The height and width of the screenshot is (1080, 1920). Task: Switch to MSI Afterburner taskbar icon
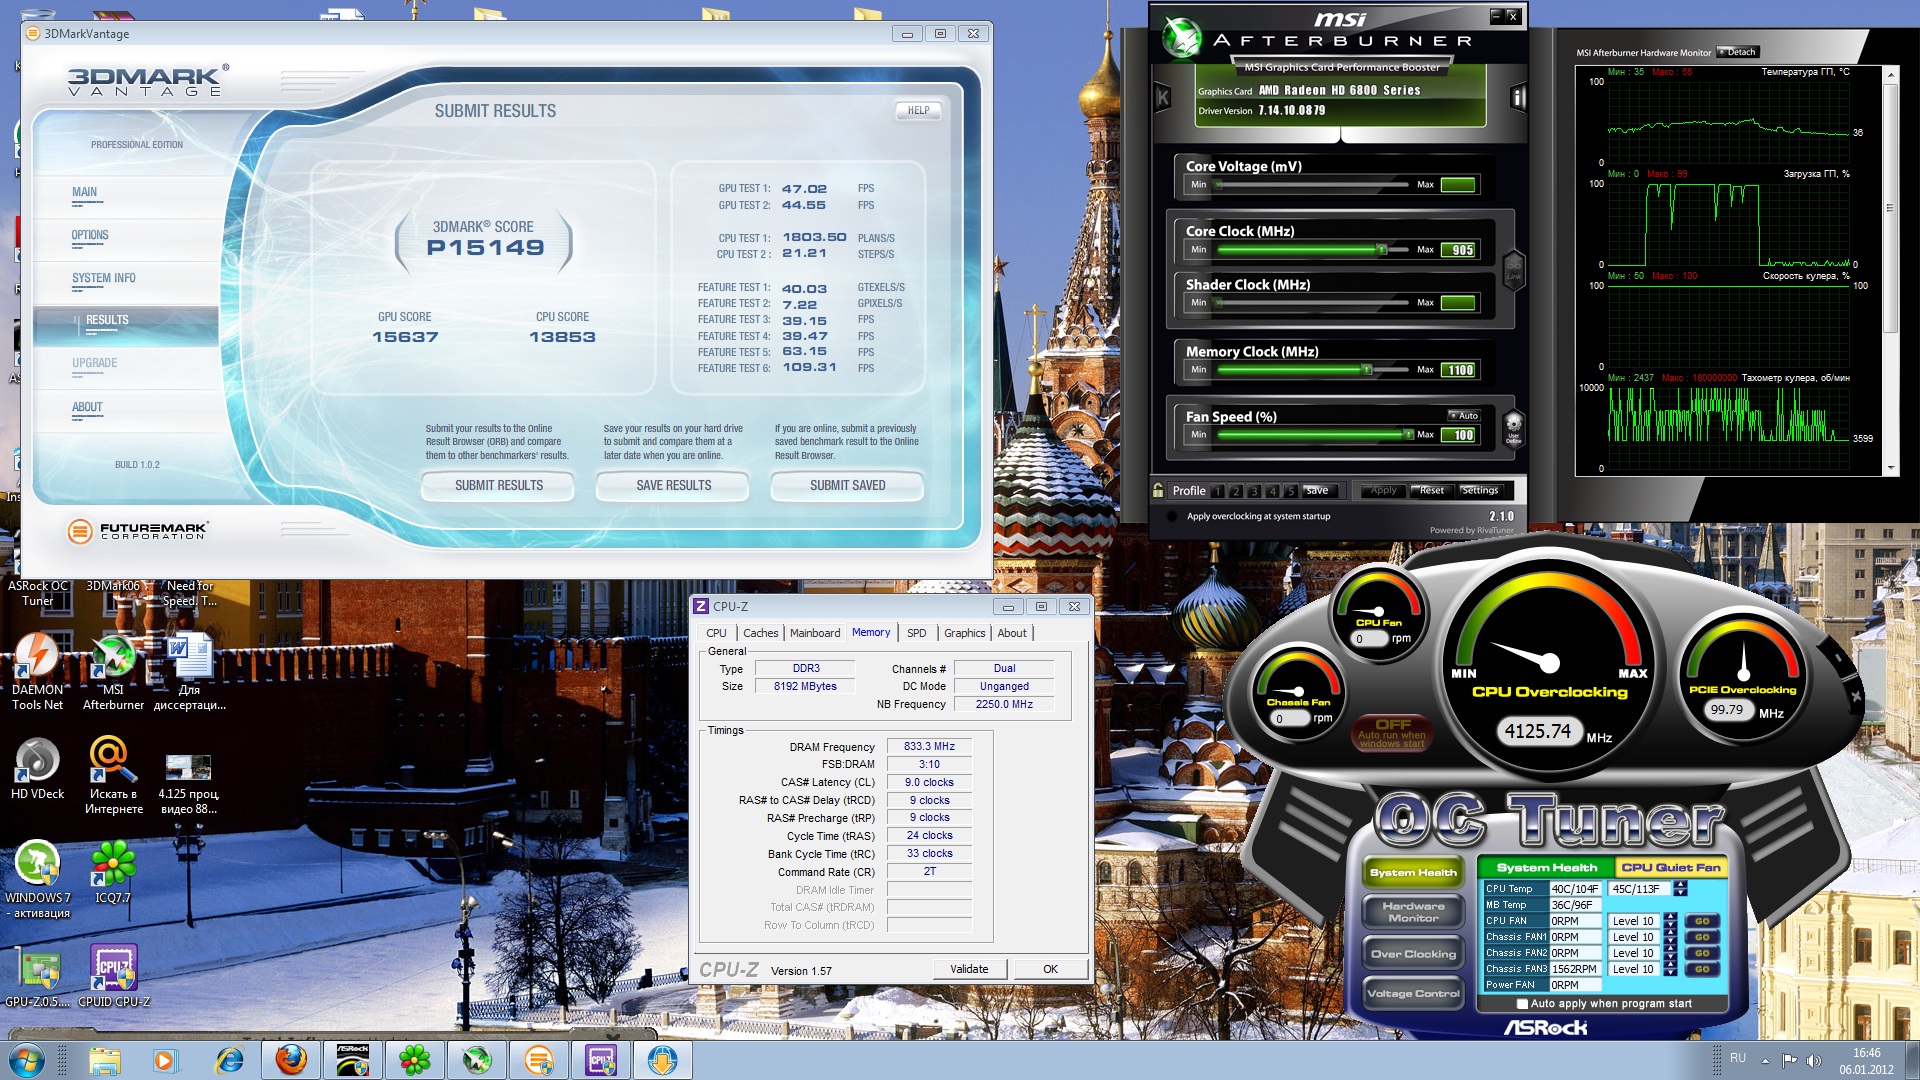[477, 1060]
